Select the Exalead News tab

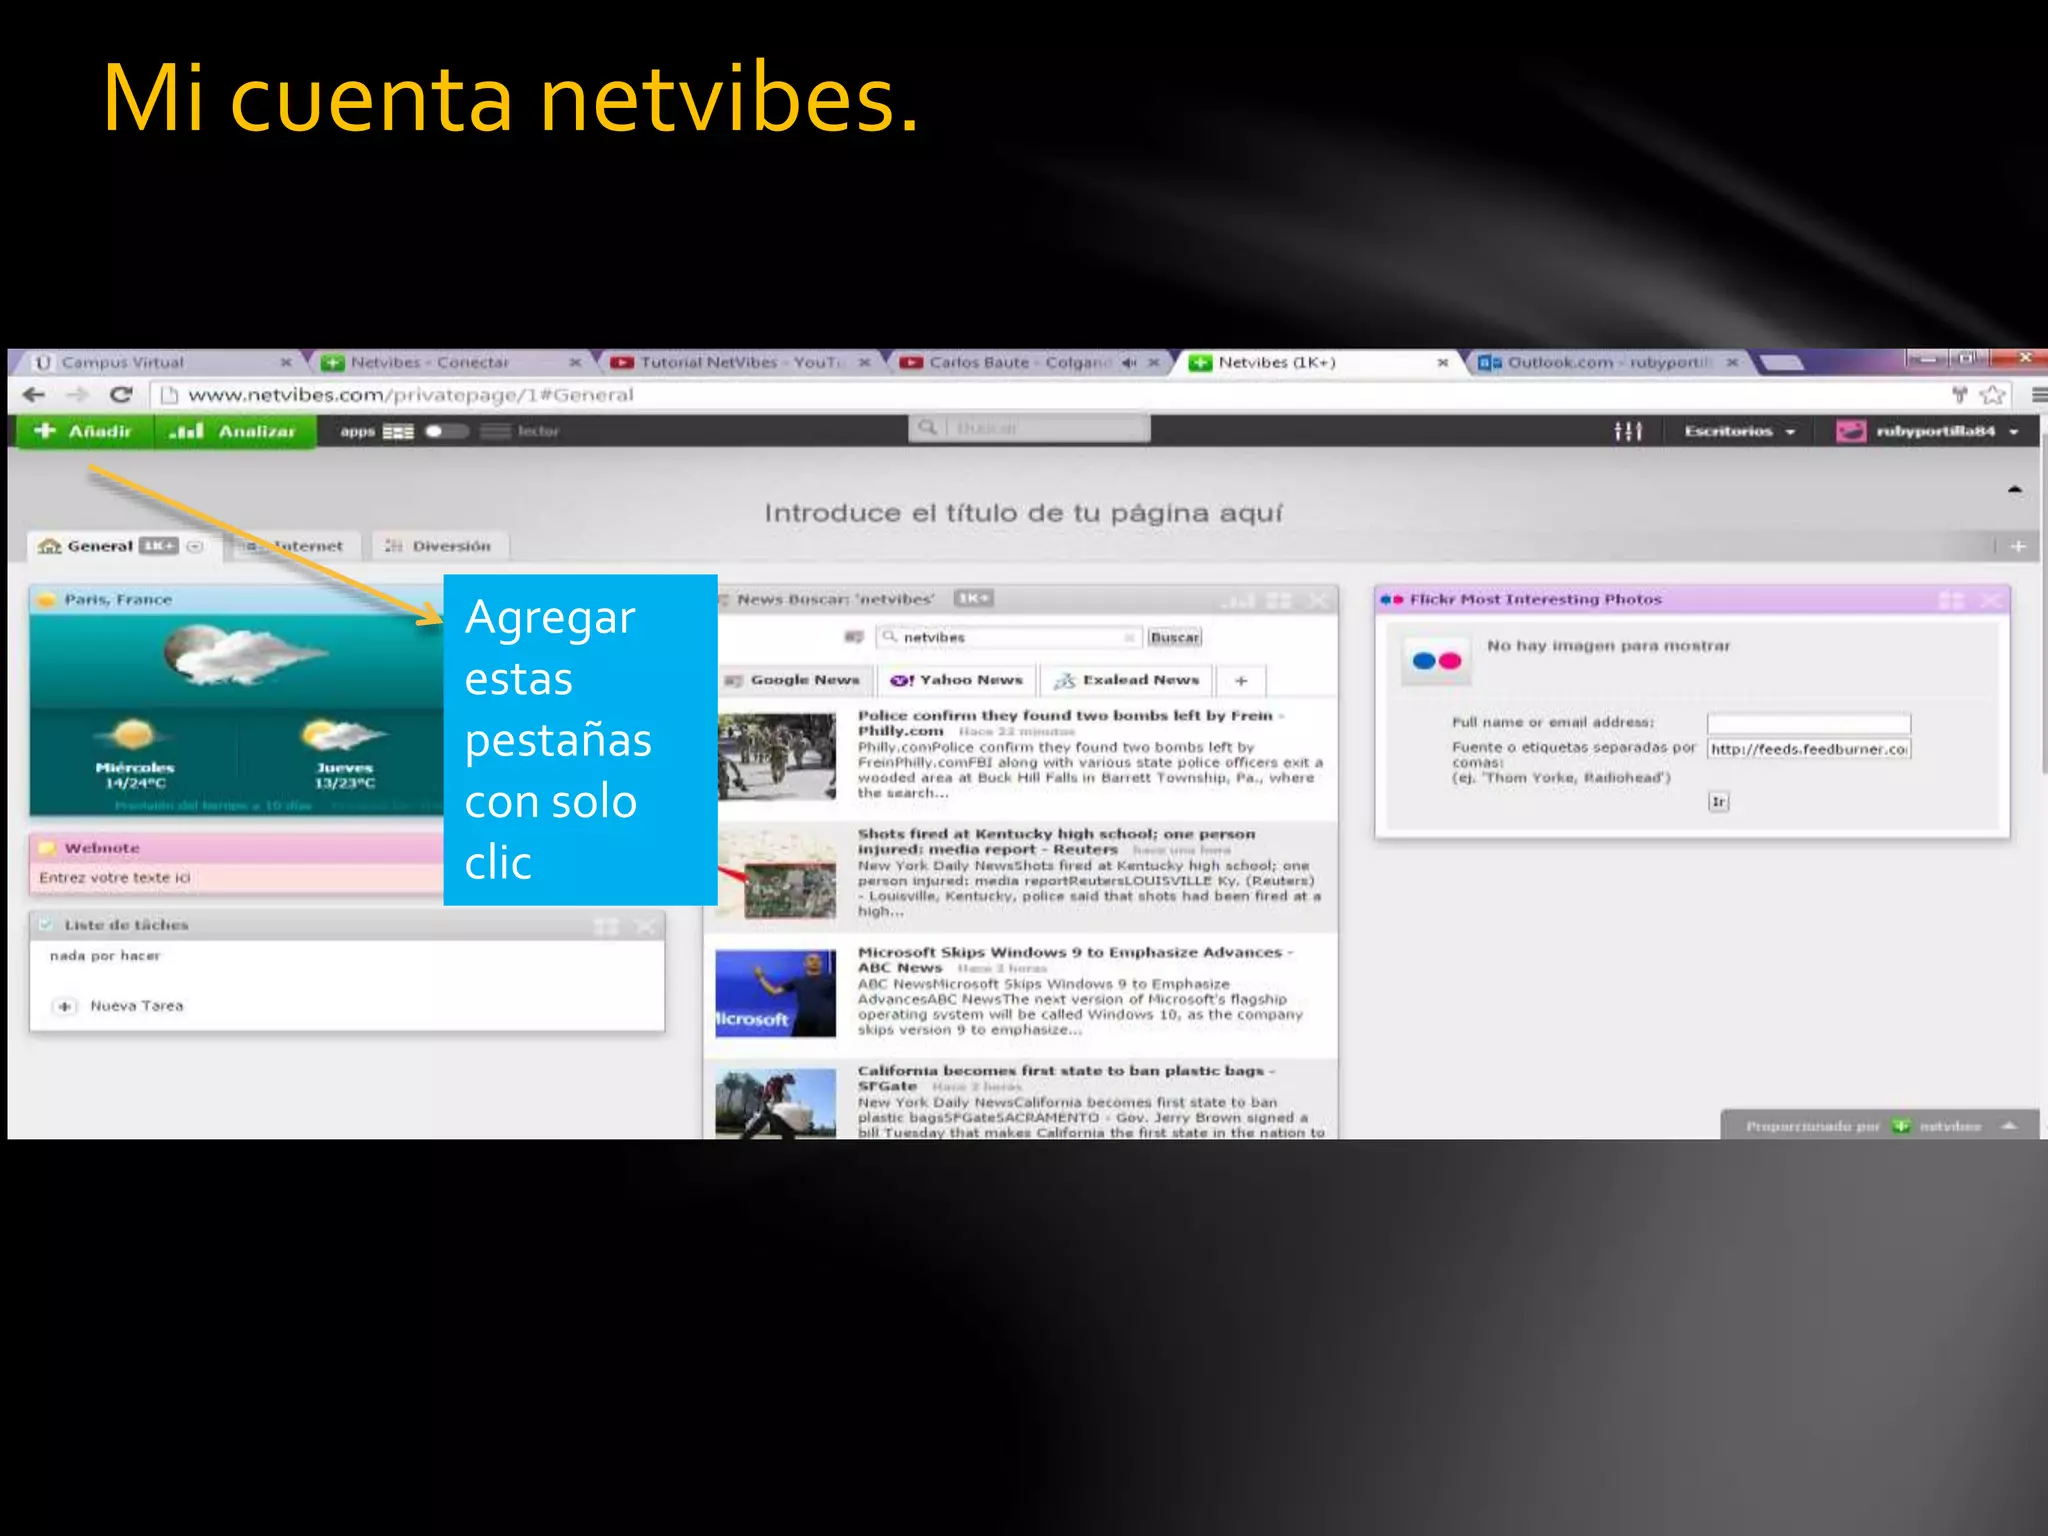1127,680
